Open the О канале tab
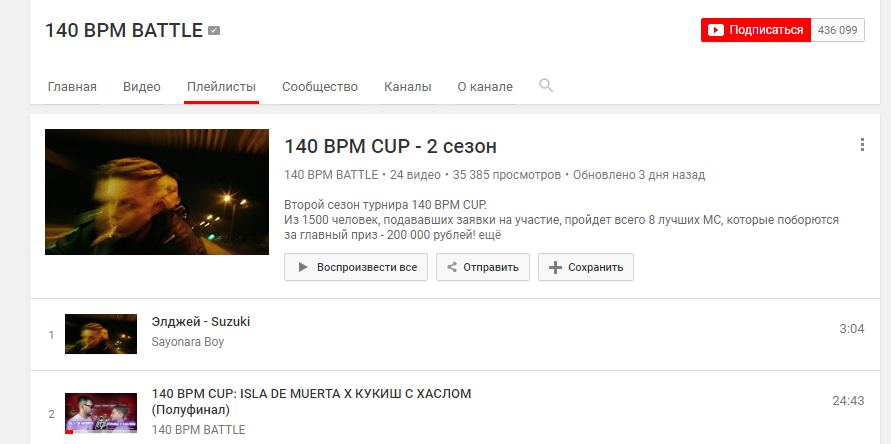 point(485,87)
